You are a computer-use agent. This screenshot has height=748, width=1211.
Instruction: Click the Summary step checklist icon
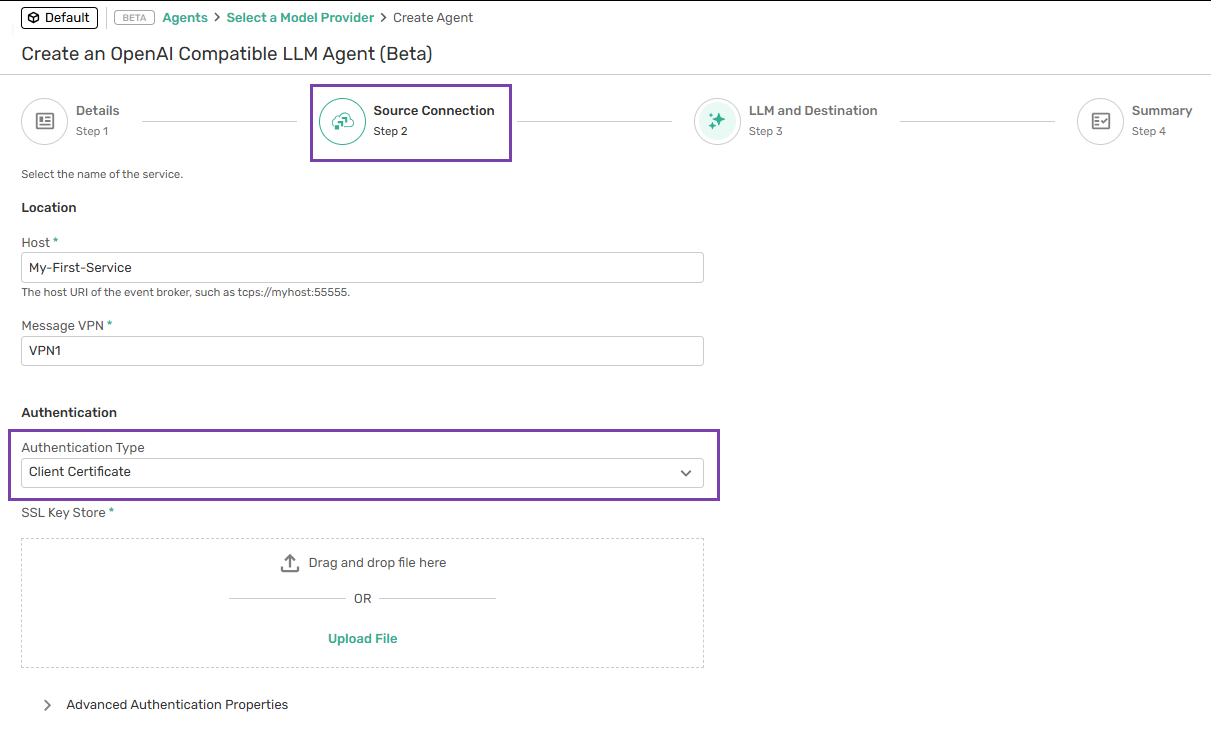pos(1100,121)
